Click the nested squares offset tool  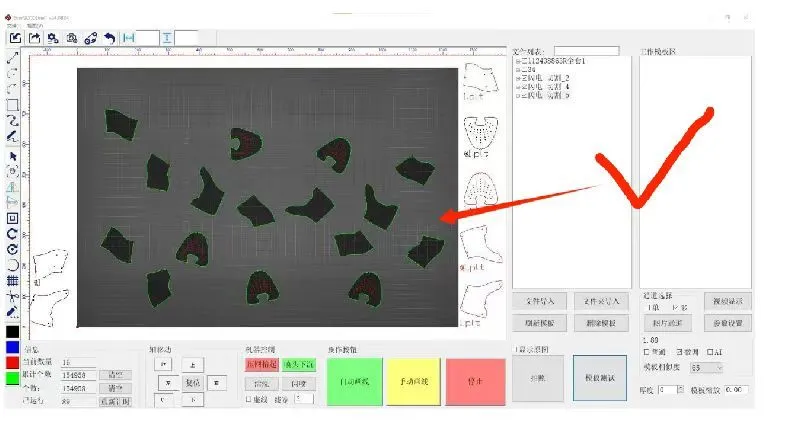[x=13, y=218]
